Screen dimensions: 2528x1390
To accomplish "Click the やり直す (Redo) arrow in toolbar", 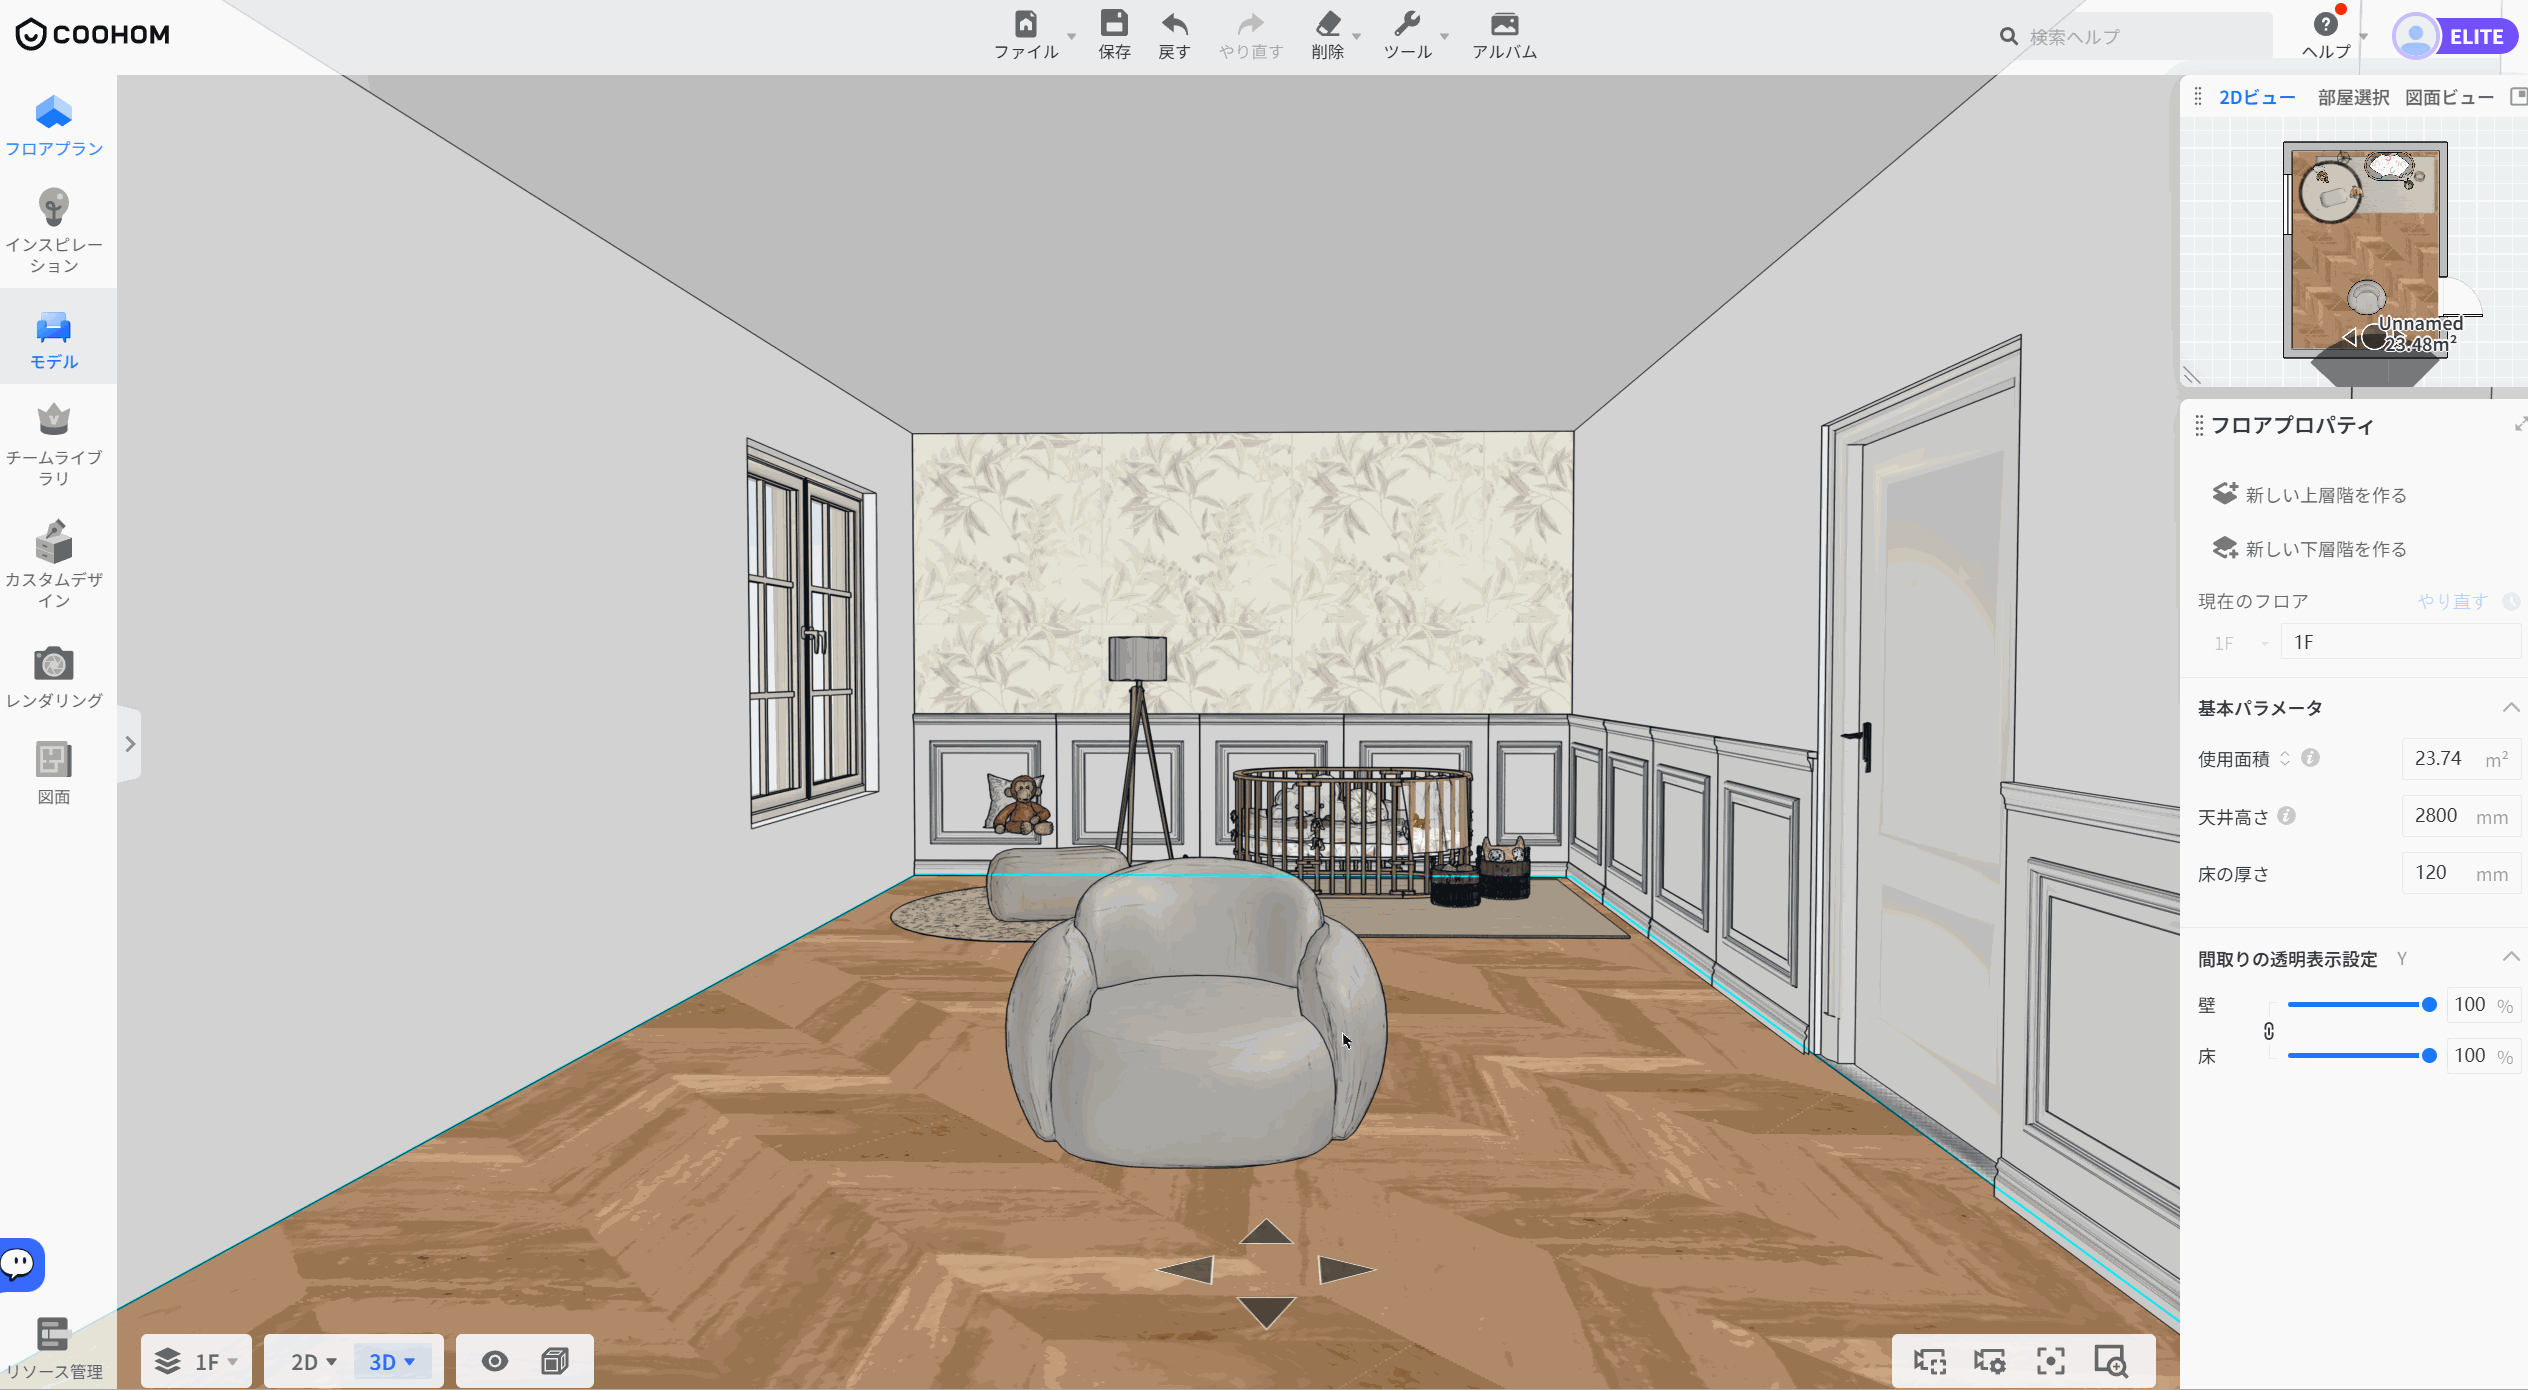I will tap(1251, 23).
